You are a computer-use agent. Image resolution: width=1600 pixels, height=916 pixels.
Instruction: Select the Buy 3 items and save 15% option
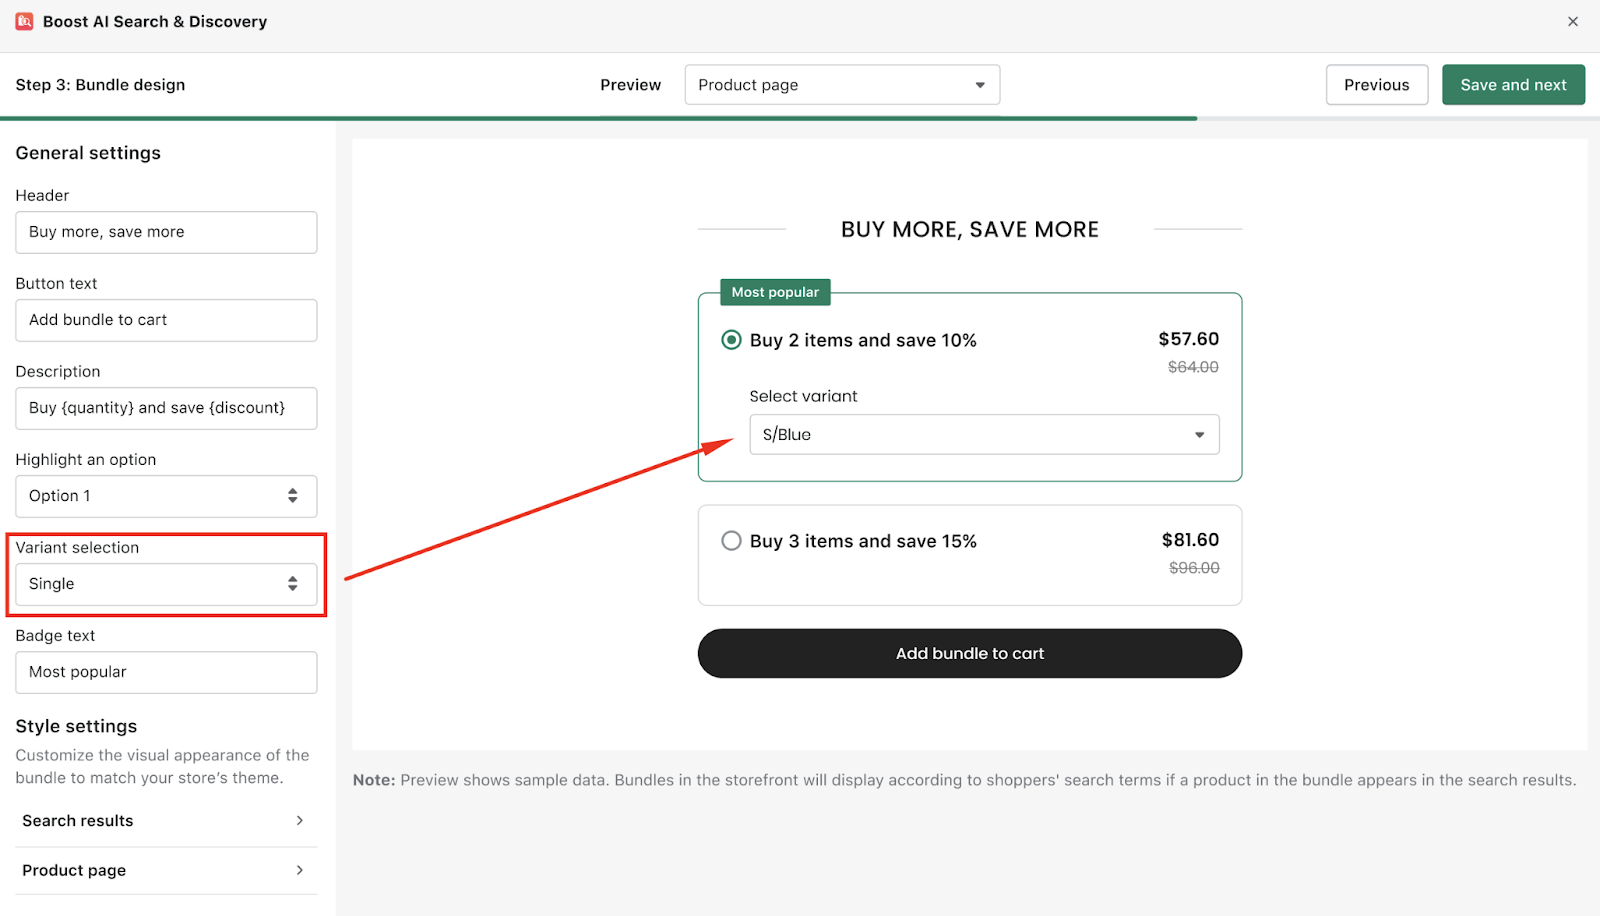731,540
